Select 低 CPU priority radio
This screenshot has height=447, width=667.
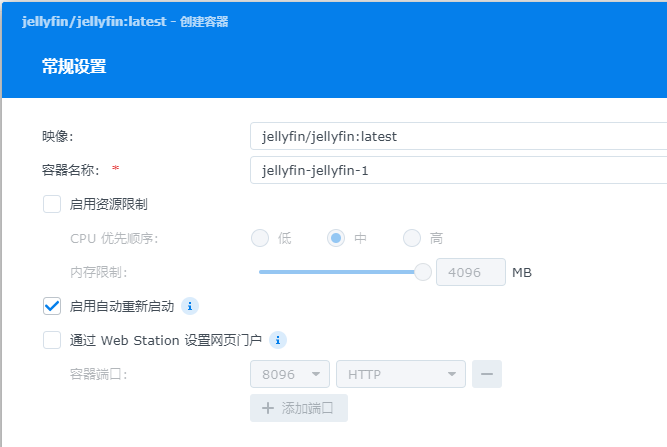[260, 238]
